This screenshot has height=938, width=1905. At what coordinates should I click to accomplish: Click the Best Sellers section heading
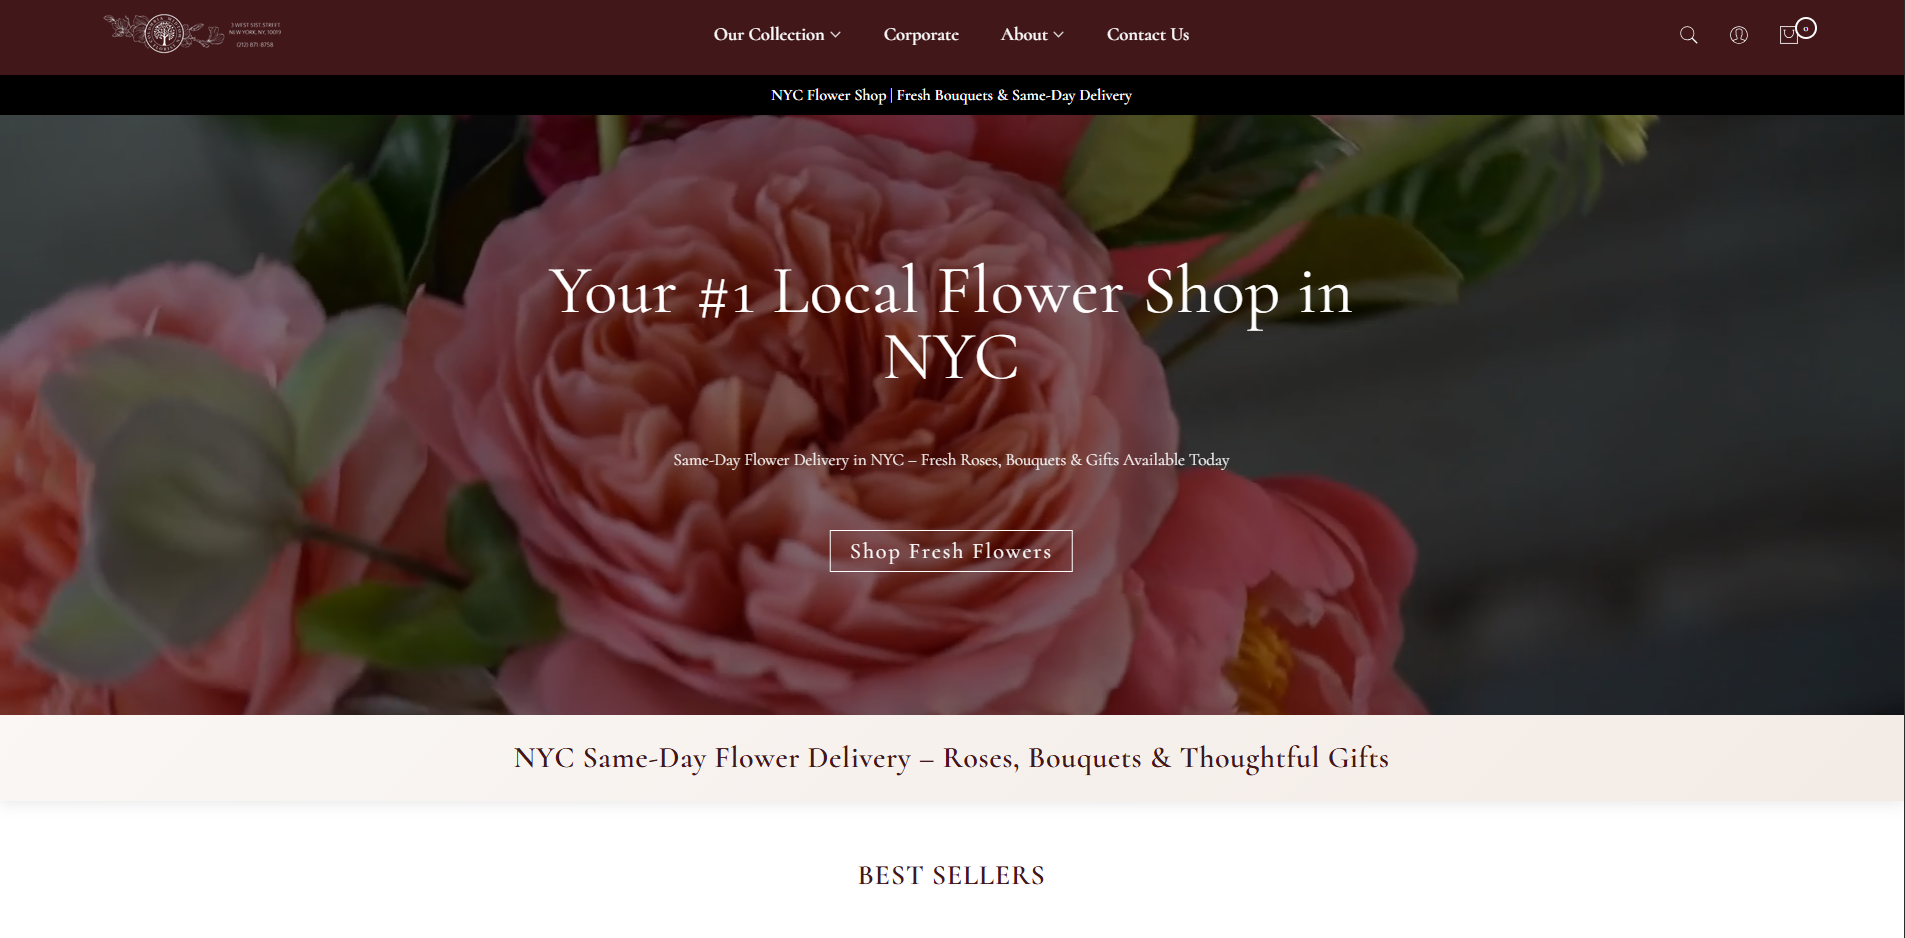[951, 876]
